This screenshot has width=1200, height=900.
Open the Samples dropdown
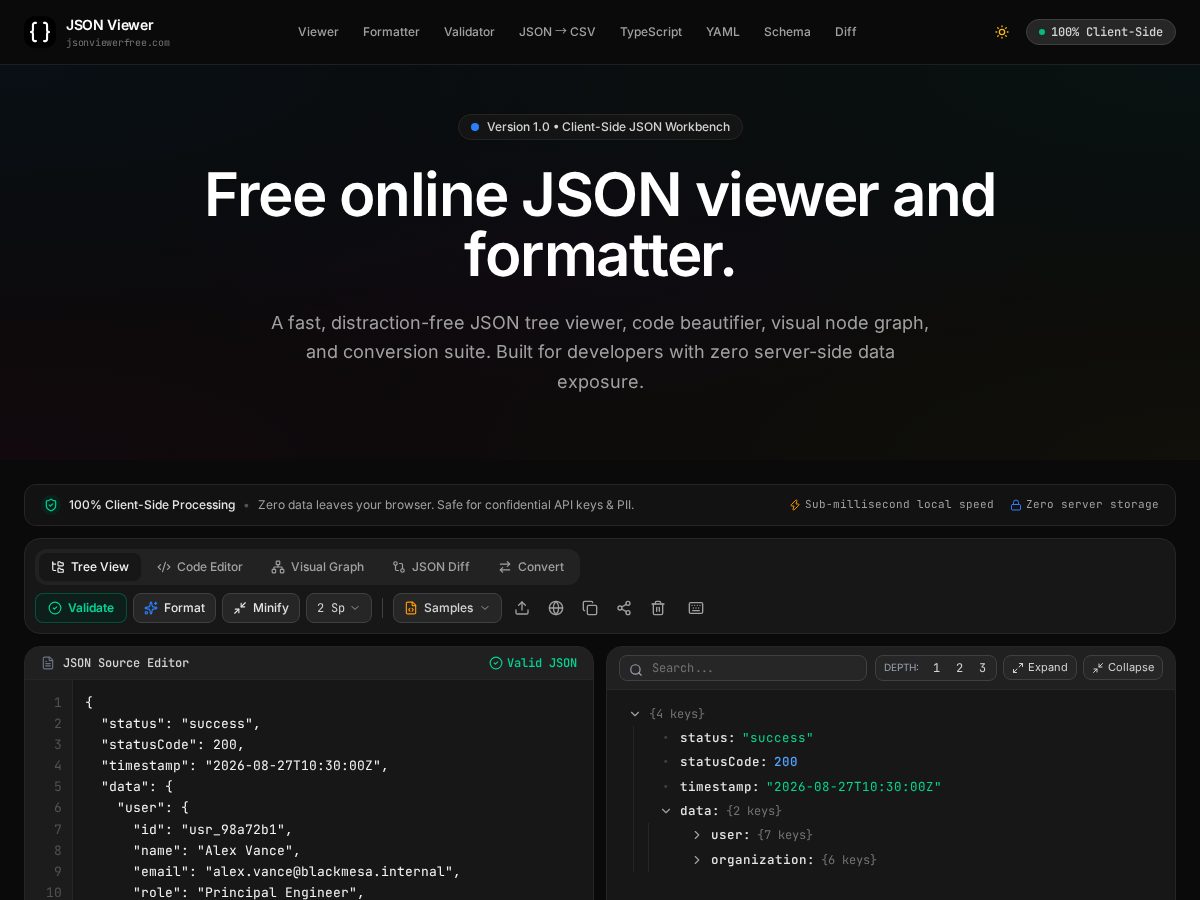(447, 608)
